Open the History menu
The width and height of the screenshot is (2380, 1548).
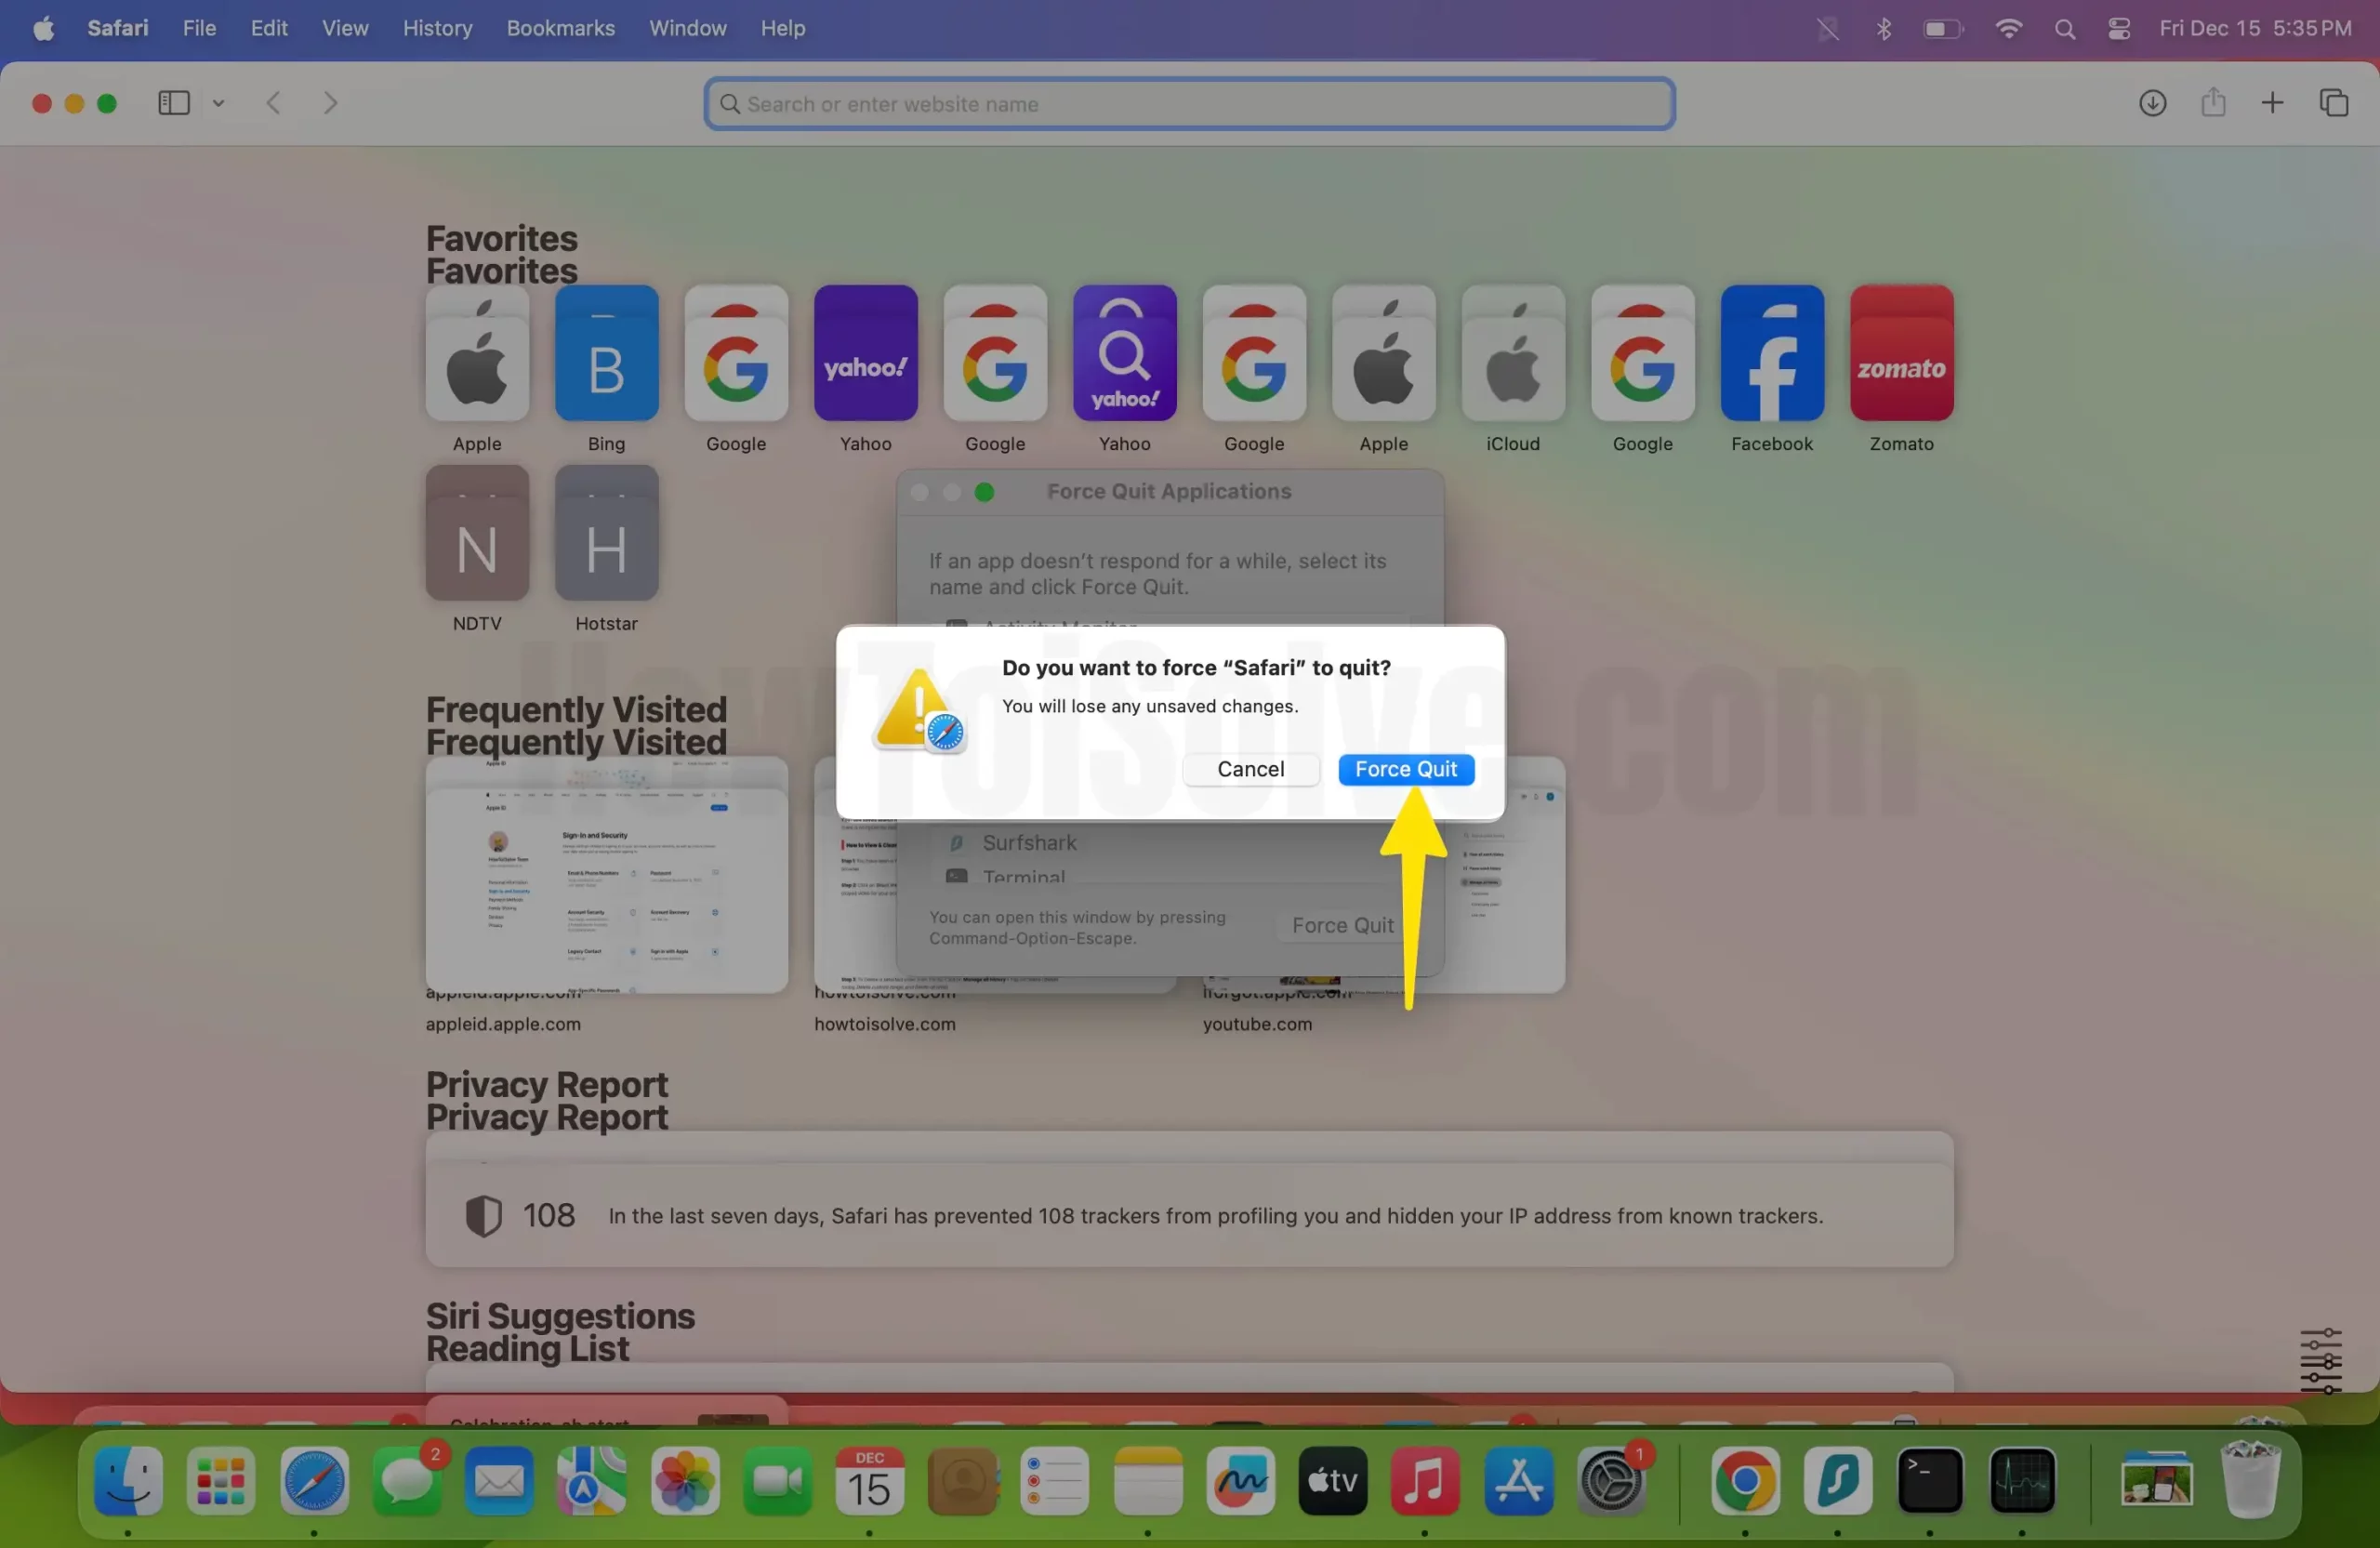tap(437, 28)
